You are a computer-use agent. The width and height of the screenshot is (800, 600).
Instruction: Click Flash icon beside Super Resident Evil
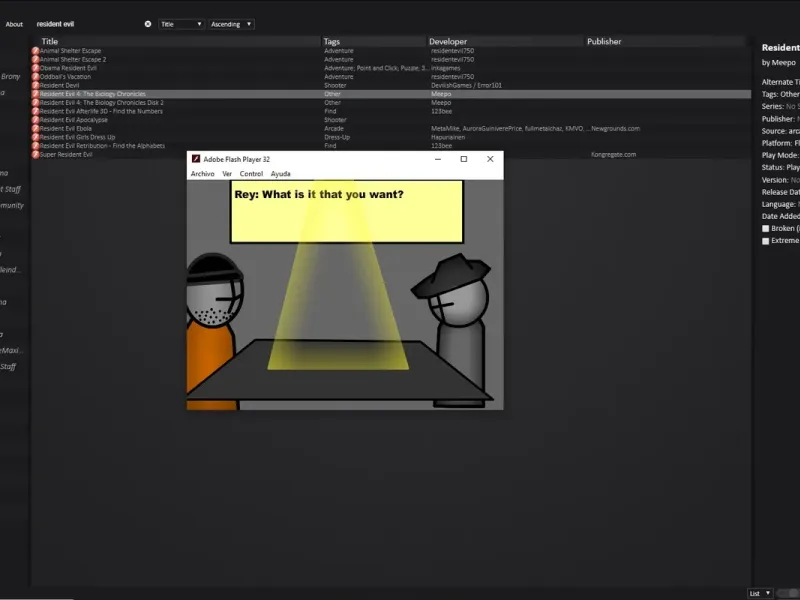point(35,155)
